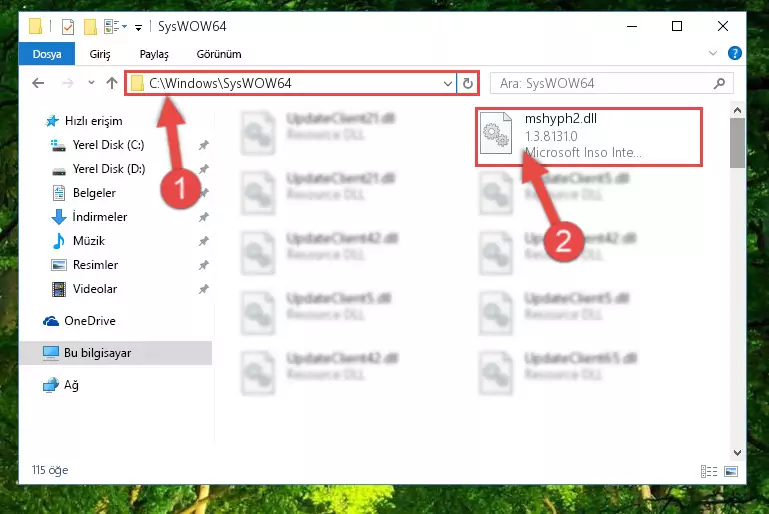Image resolution: width=769 pixels, height=514 pixels.
Task: Click the Microsoft Inso Inte... description text
Action: coord(583,153)
